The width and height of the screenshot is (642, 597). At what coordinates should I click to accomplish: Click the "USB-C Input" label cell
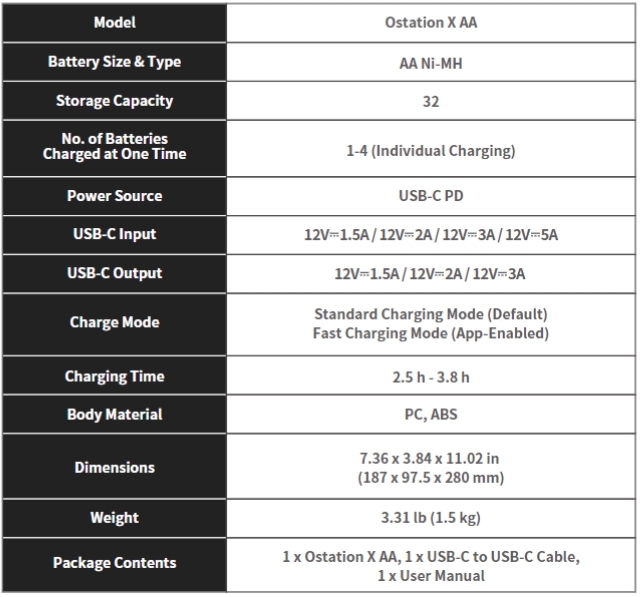coord(114,235)
